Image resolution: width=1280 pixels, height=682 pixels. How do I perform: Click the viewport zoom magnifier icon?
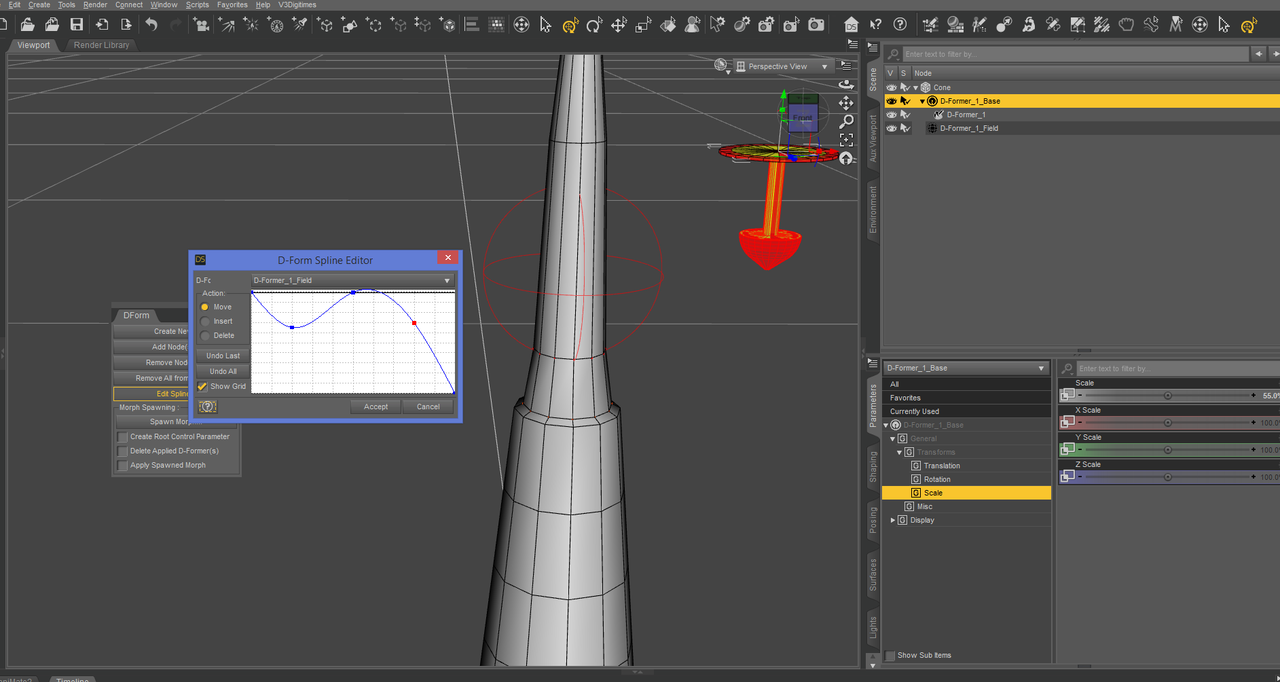pyautogui.click(x=846, y=122)
